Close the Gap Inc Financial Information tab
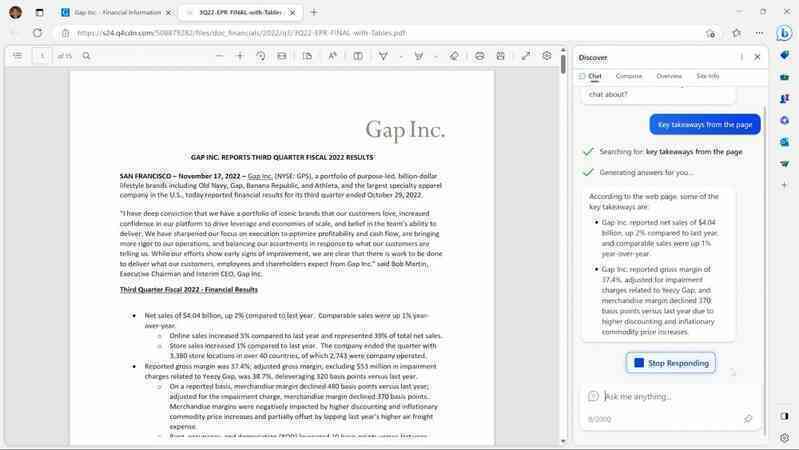Screen dimensions: 799x450 [x=169, y=12]
